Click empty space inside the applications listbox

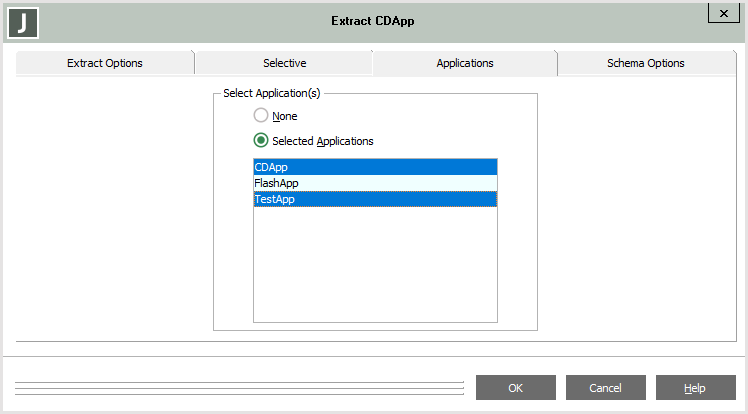(x=374, y=265)
